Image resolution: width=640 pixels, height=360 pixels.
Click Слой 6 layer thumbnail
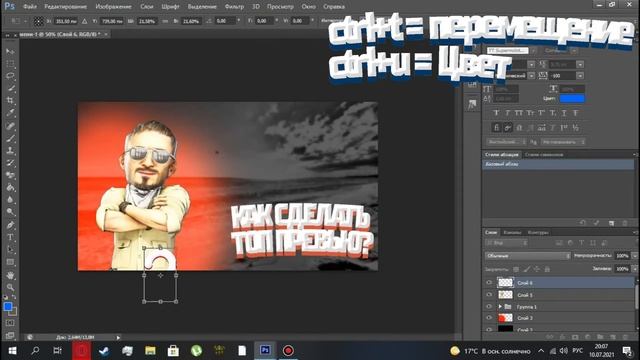[x=505, y=282]
